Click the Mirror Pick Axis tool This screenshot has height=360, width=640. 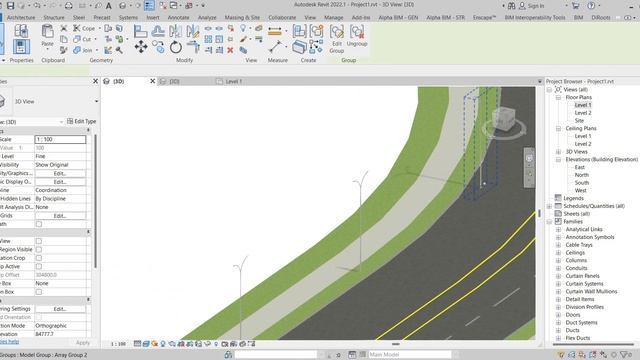(x=176, y=31)
